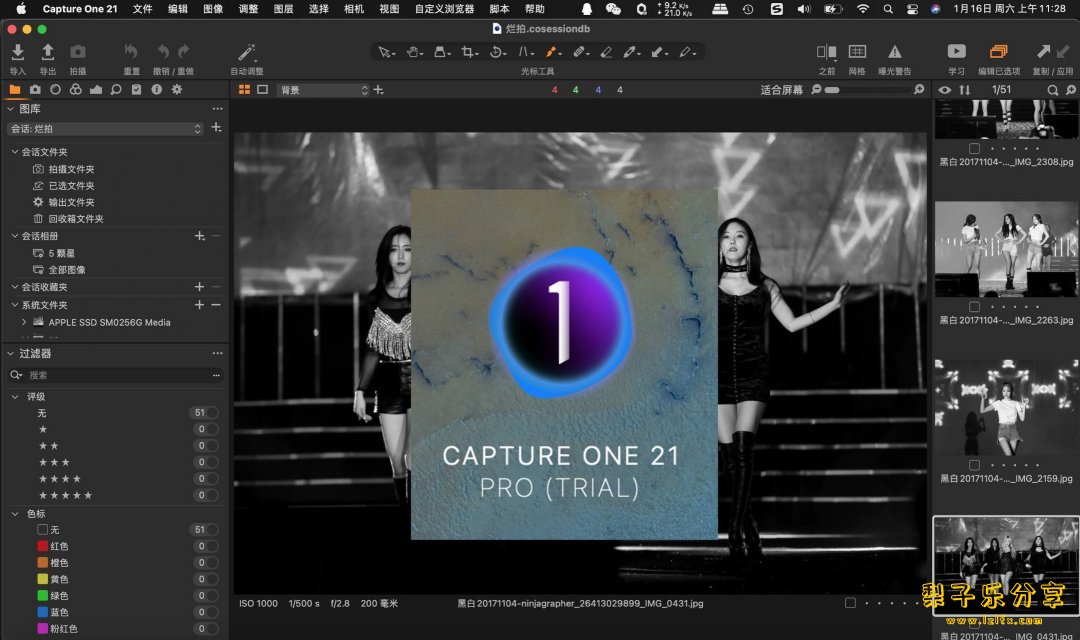Select the eyedropper picker tool

point(631,52)
